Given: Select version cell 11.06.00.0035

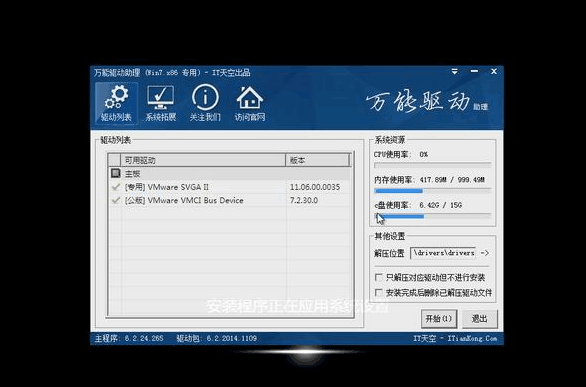Looking at the screenshot, I should pyautogui.click(x=315, y=187).
